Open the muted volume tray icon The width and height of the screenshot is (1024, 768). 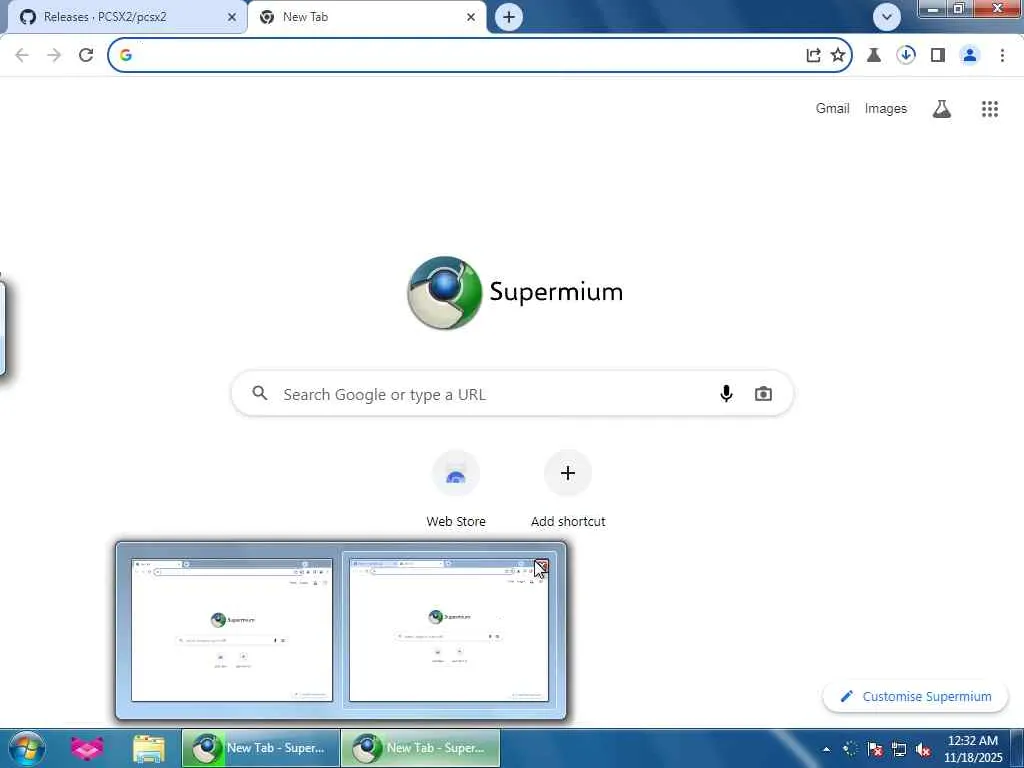click(x=923, y=749)
